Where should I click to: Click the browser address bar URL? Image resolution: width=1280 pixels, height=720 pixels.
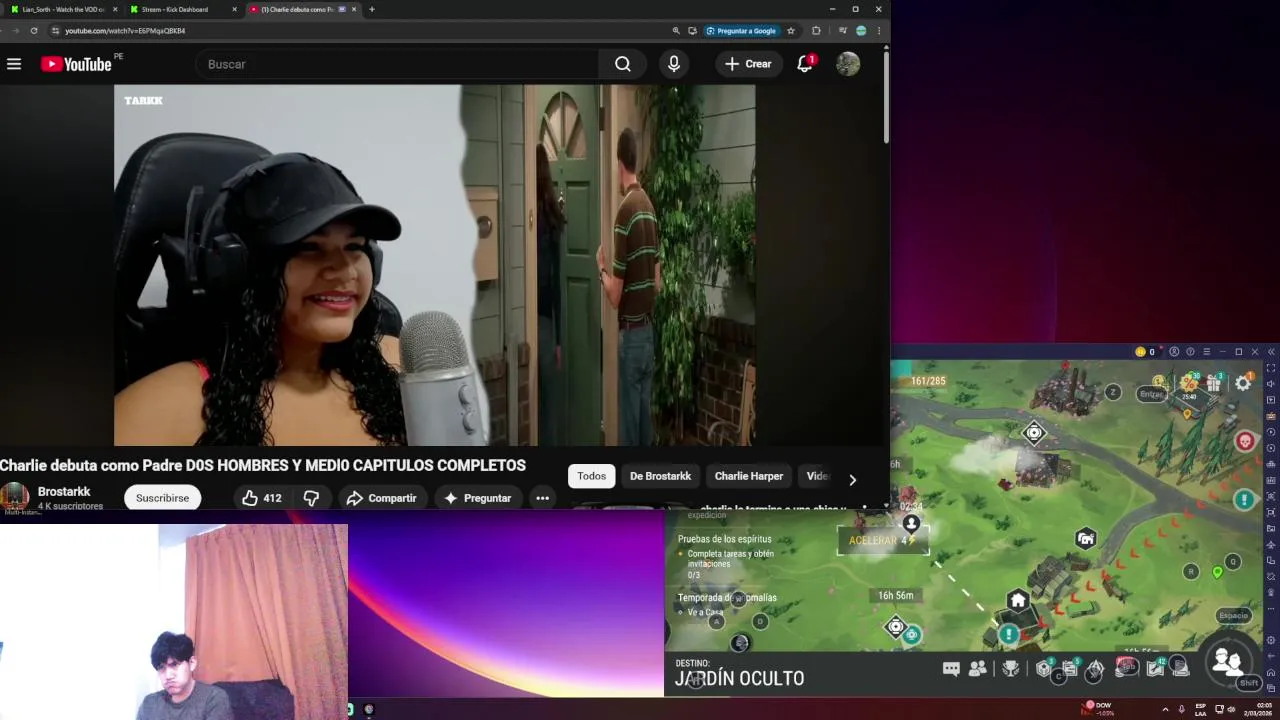coord(125,31)
